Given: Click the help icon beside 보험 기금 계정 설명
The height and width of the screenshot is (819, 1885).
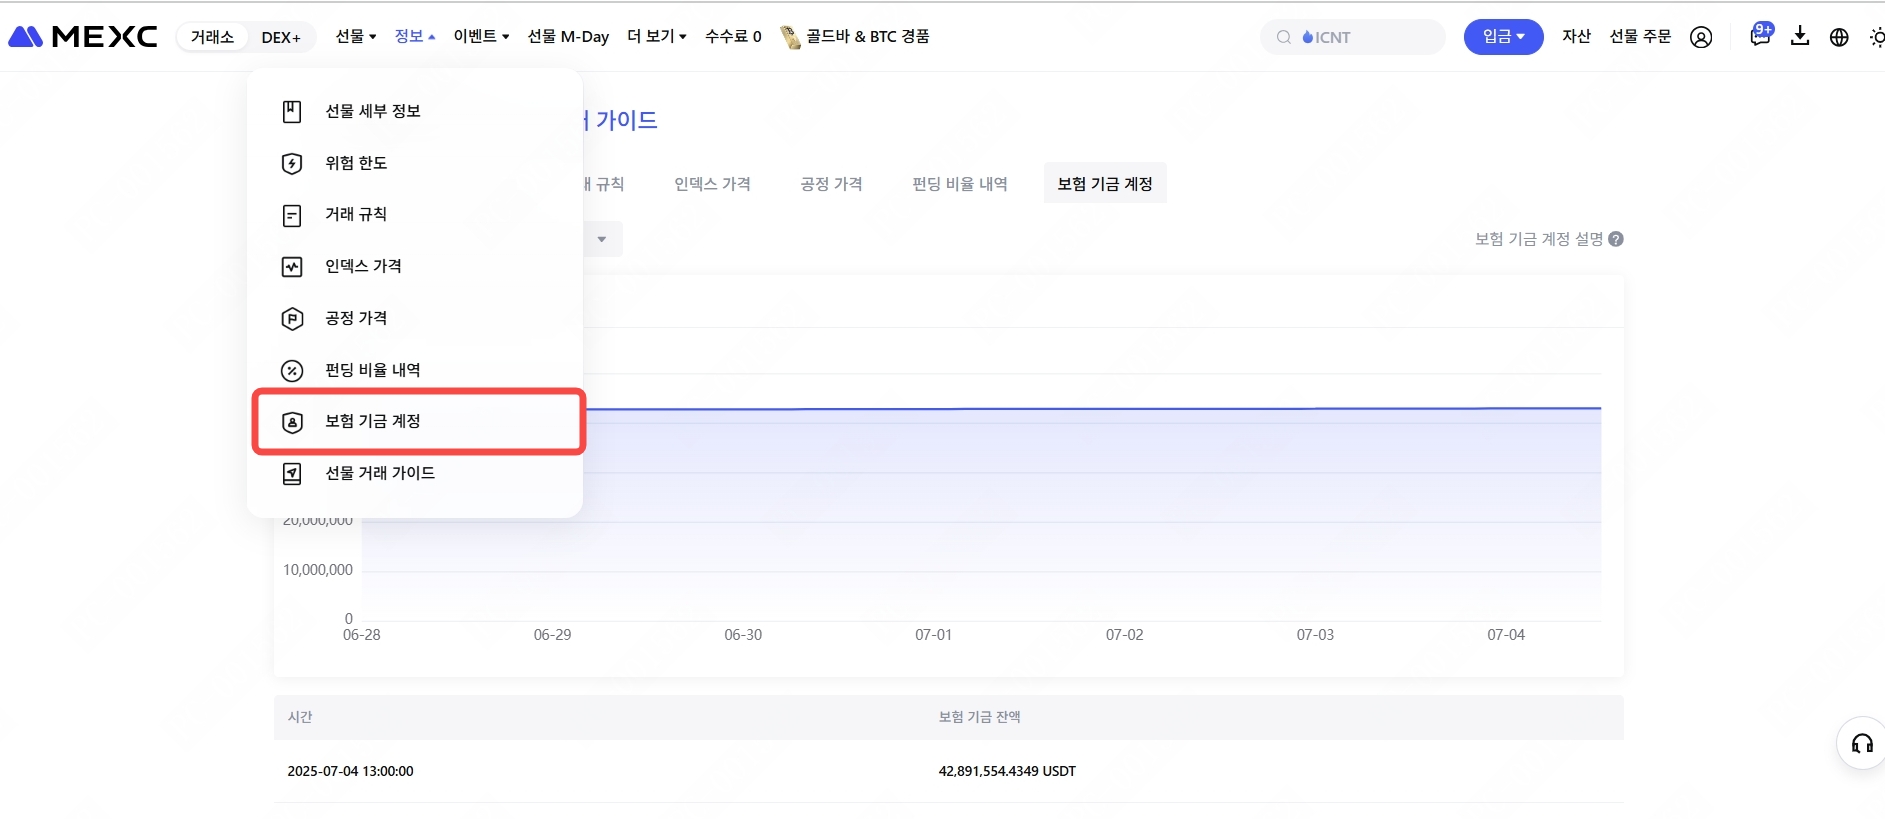Looking at the screenshot, I should click(x=1616, y=239).
